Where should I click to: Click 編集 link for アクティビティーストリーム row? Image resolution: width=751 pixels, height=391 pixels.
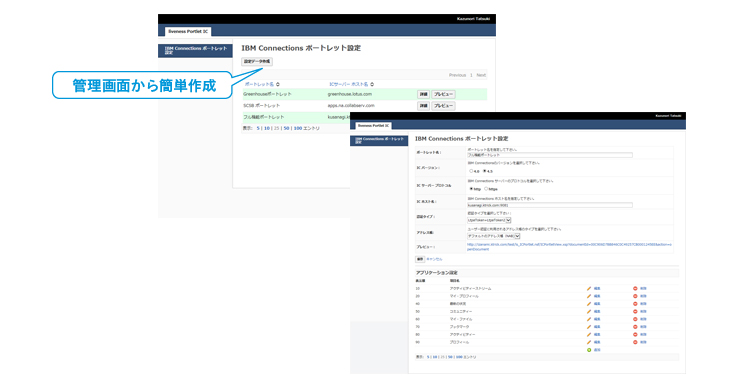click(597, 288)
